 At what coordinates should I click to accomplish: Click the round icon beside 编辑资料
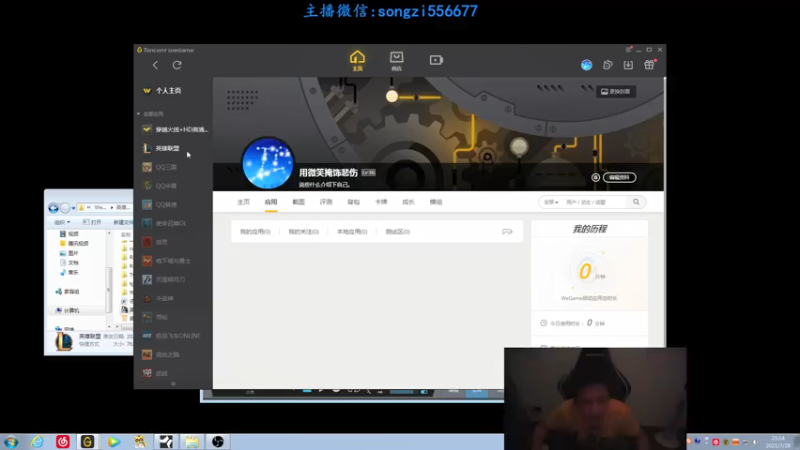point(595,178)
